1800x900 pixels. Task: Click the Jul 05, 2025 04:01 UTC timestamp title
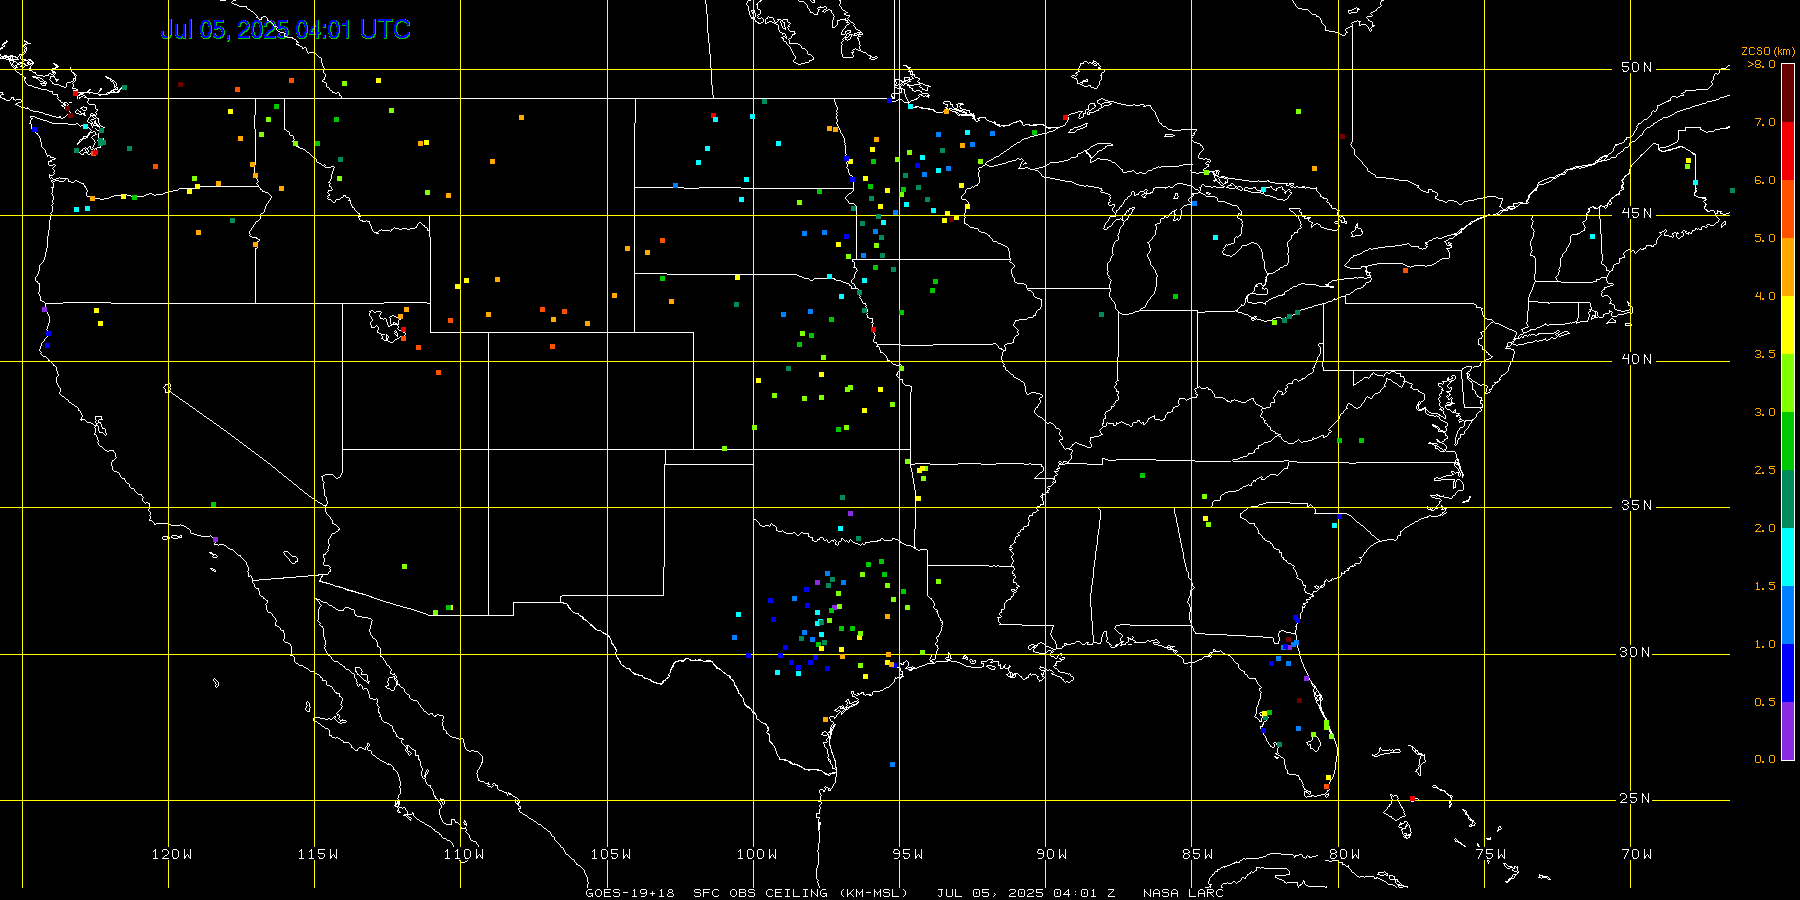[286, 30]
